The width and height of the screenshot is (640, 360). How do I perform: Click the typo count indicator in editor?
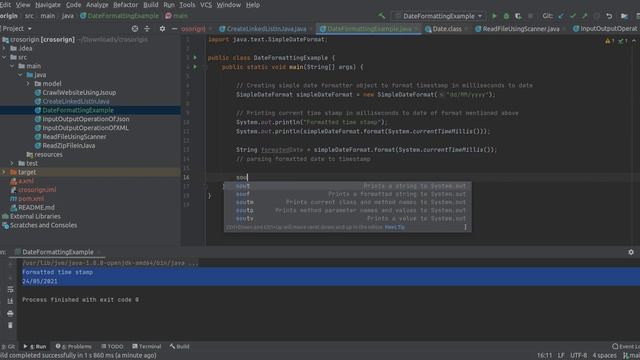coord(623,41)
